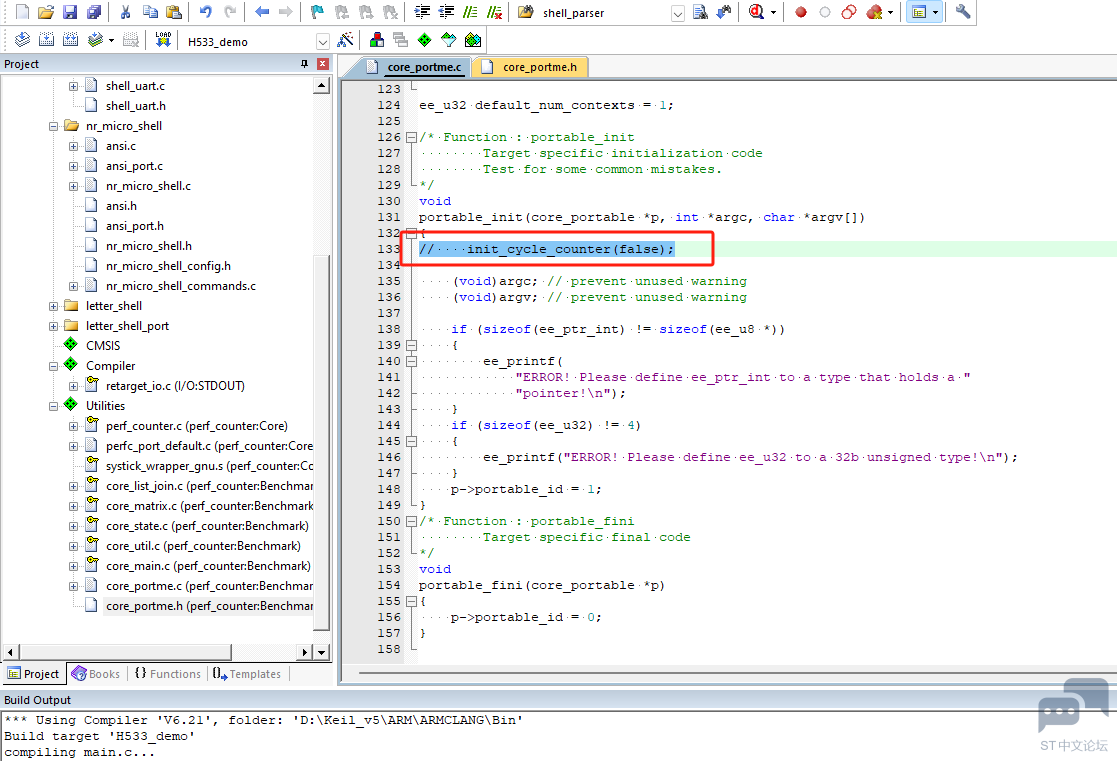Navigate backwards with the blue left arrow
1117x761 pixels.
point(261,12)
